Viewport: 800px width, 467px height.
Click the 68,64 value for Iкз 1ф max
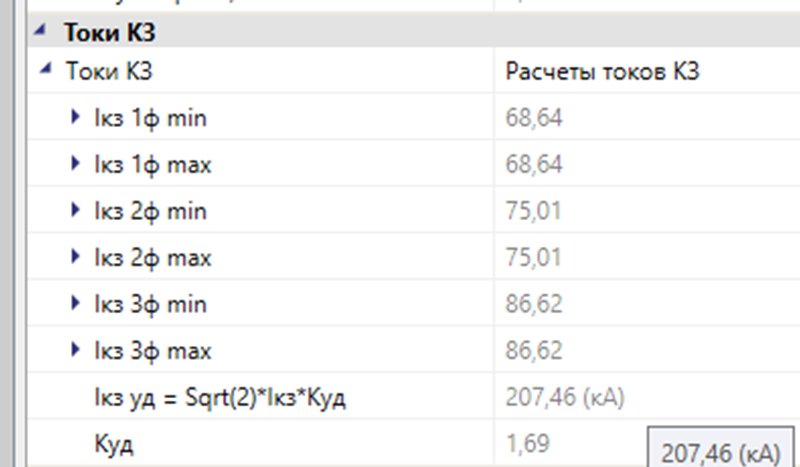tap(535, 165)
